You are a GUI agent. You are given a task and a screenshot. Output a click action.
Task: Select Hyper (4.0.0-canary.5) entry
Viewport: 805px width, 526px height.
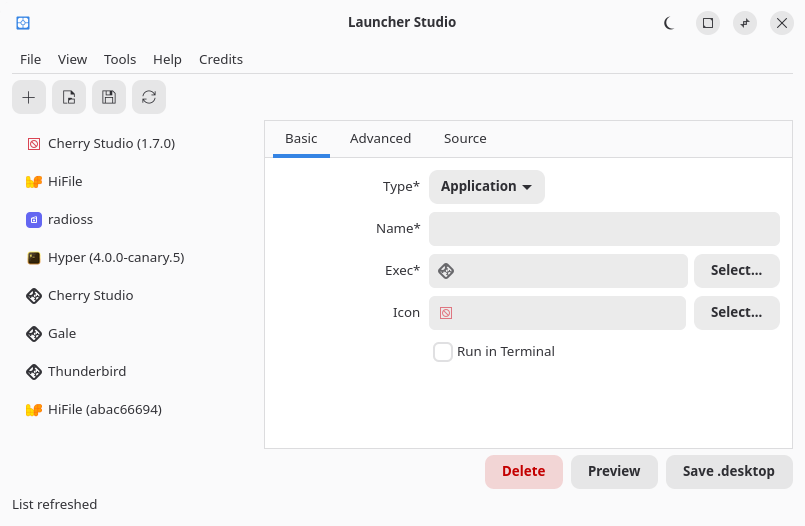tap(133, 258)
